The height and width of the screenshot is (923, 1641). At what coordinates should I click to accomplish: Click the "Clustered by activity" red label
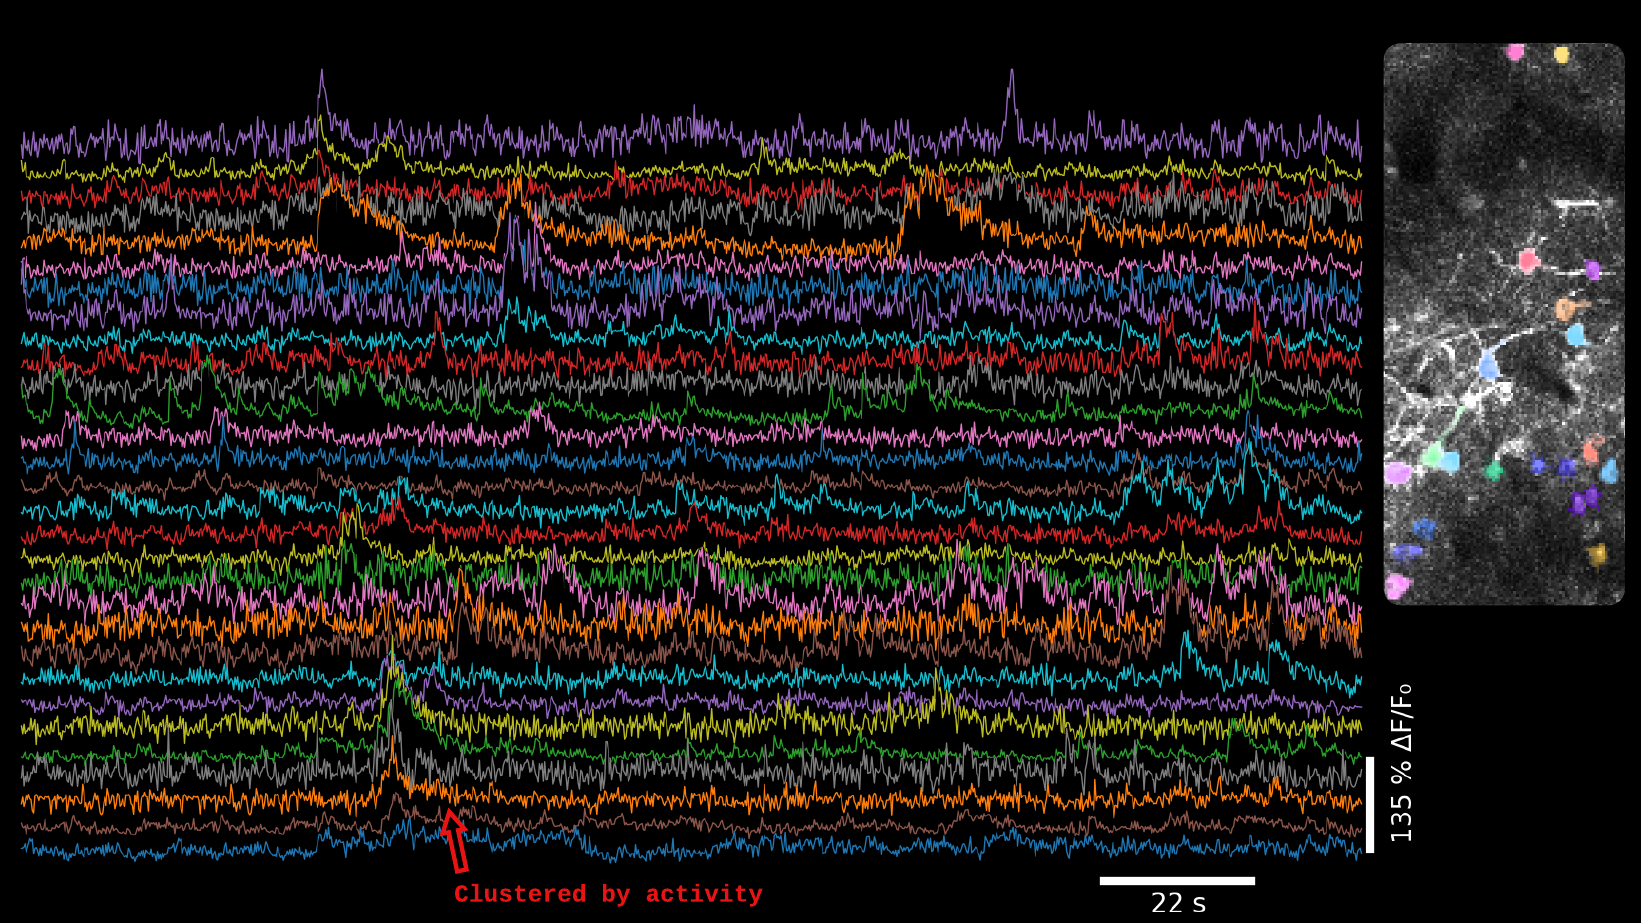pos(608,894)
